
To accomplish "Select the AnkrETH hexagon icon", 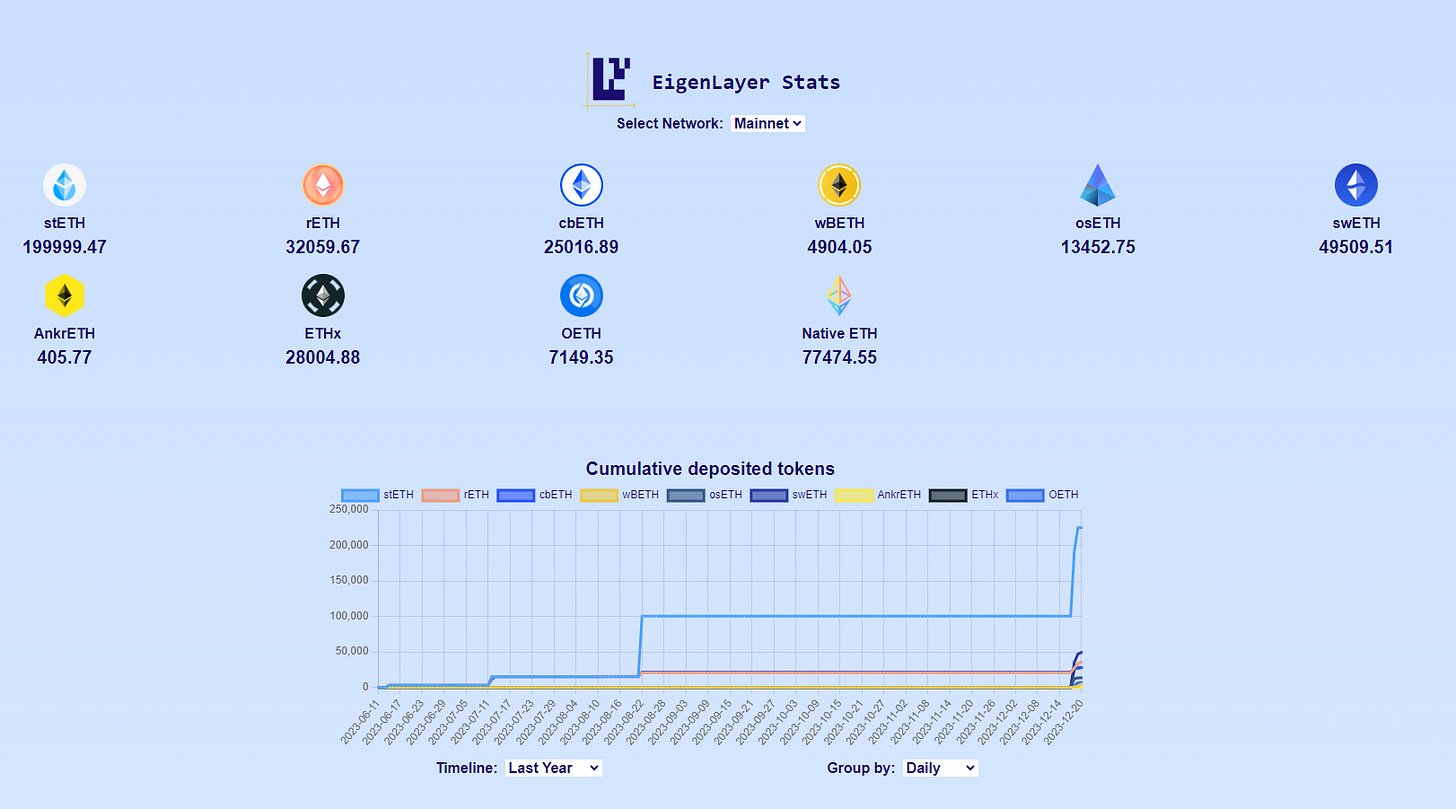I will (64, 295).
